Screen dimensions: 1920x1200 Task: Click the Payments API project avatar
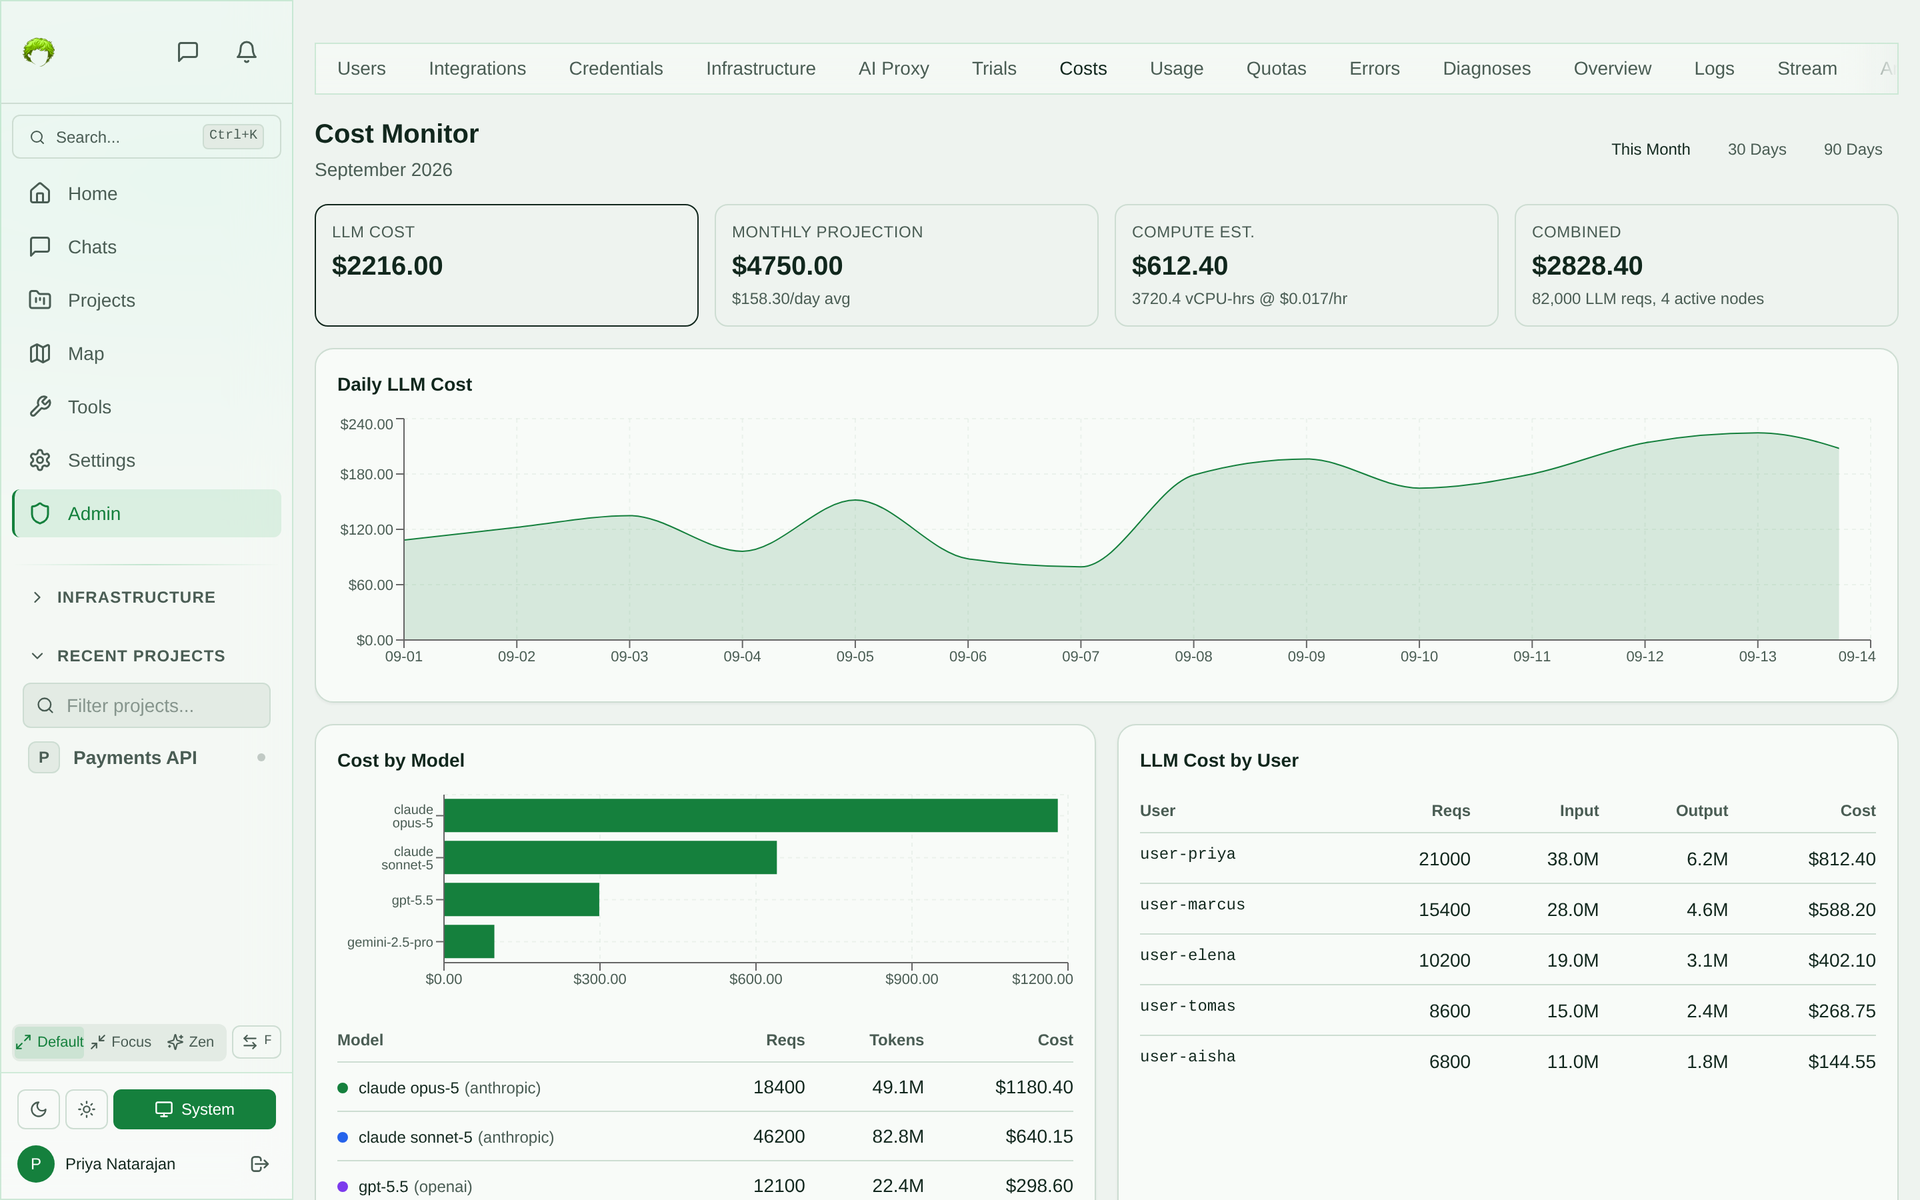tap(44, 758)
